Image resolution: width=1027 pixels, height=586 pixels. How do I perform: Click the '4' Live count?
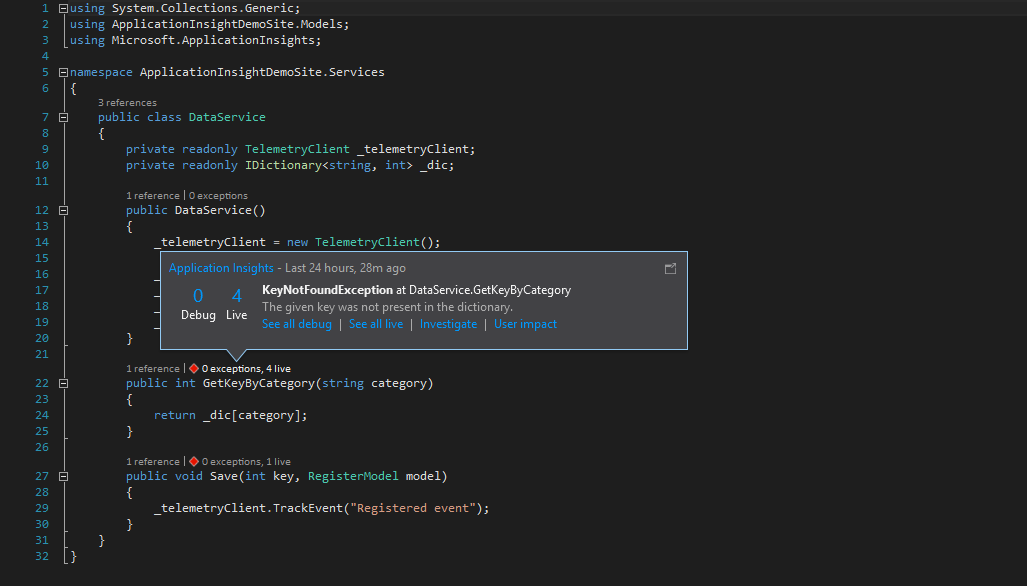pyautogui.click(x=236, y=296)
